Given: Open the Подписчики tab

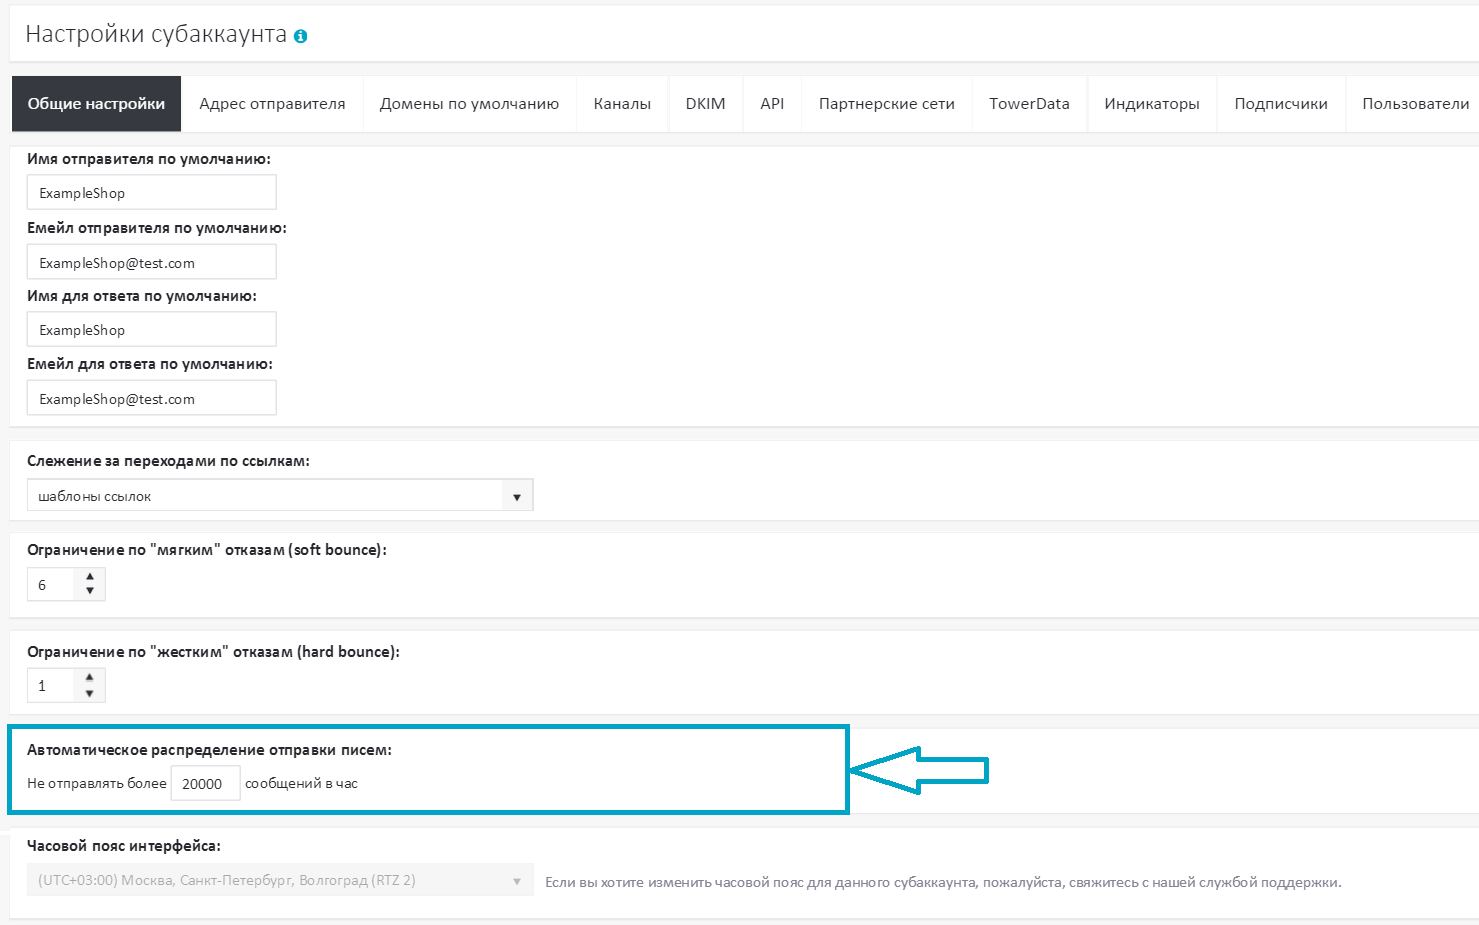Looking at the screenshot, I should (1281, 104).
